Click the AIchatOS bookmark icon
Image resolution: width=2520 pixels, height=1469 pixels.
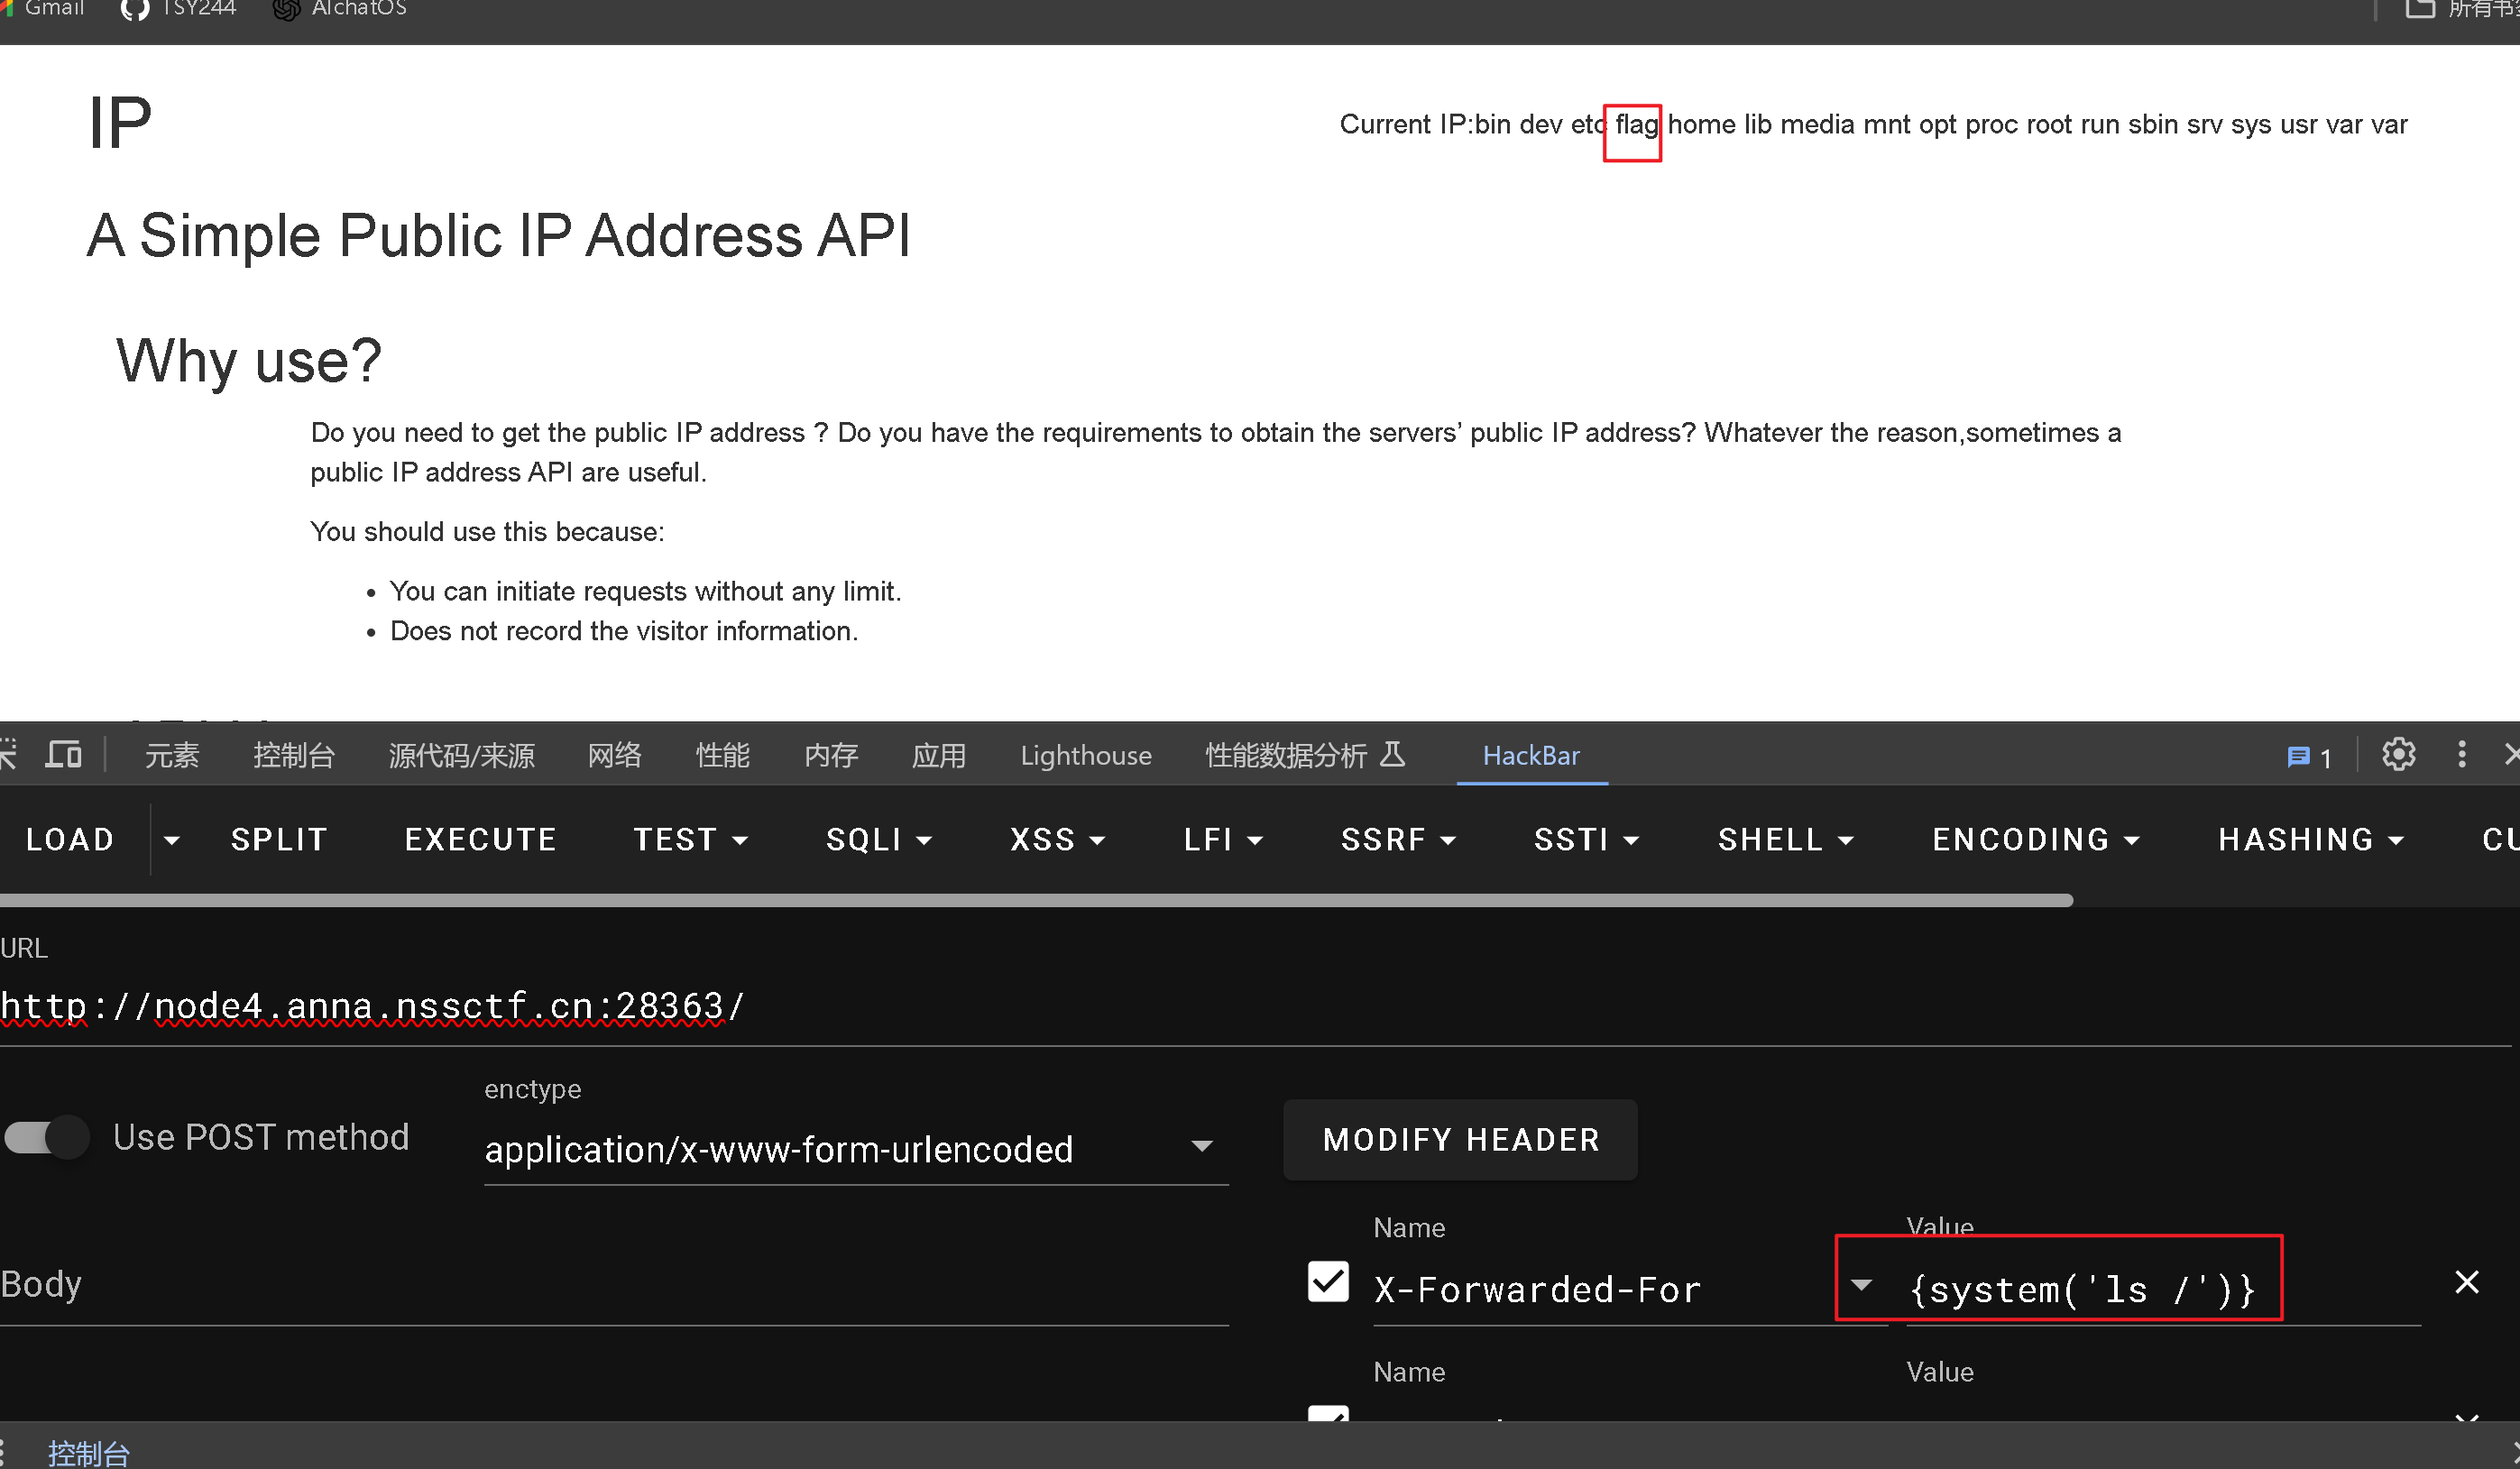(287, 9)
